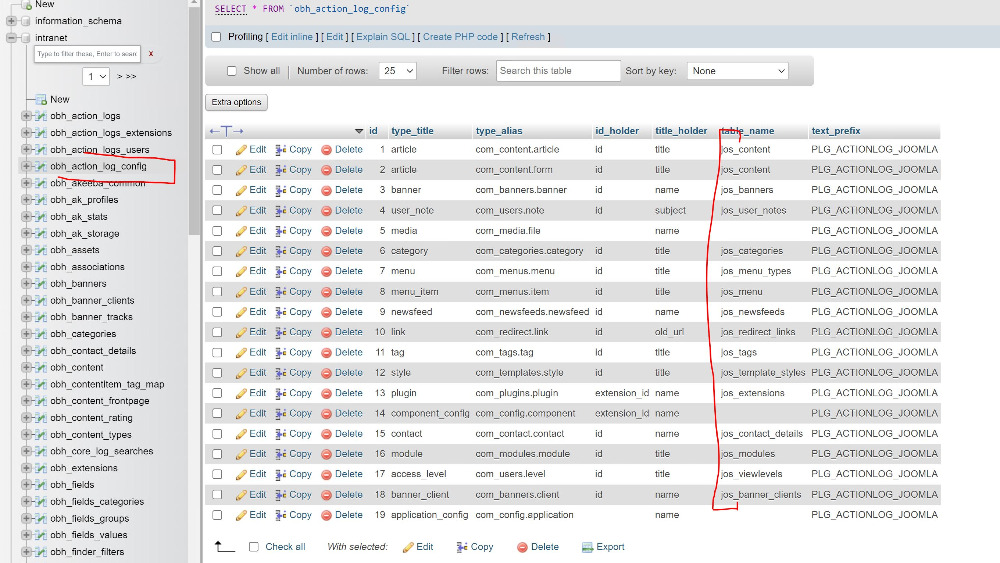The image size is (1000, 563).
Task: Enable the Profiling checkbox
Action: (x=216, y=37)
